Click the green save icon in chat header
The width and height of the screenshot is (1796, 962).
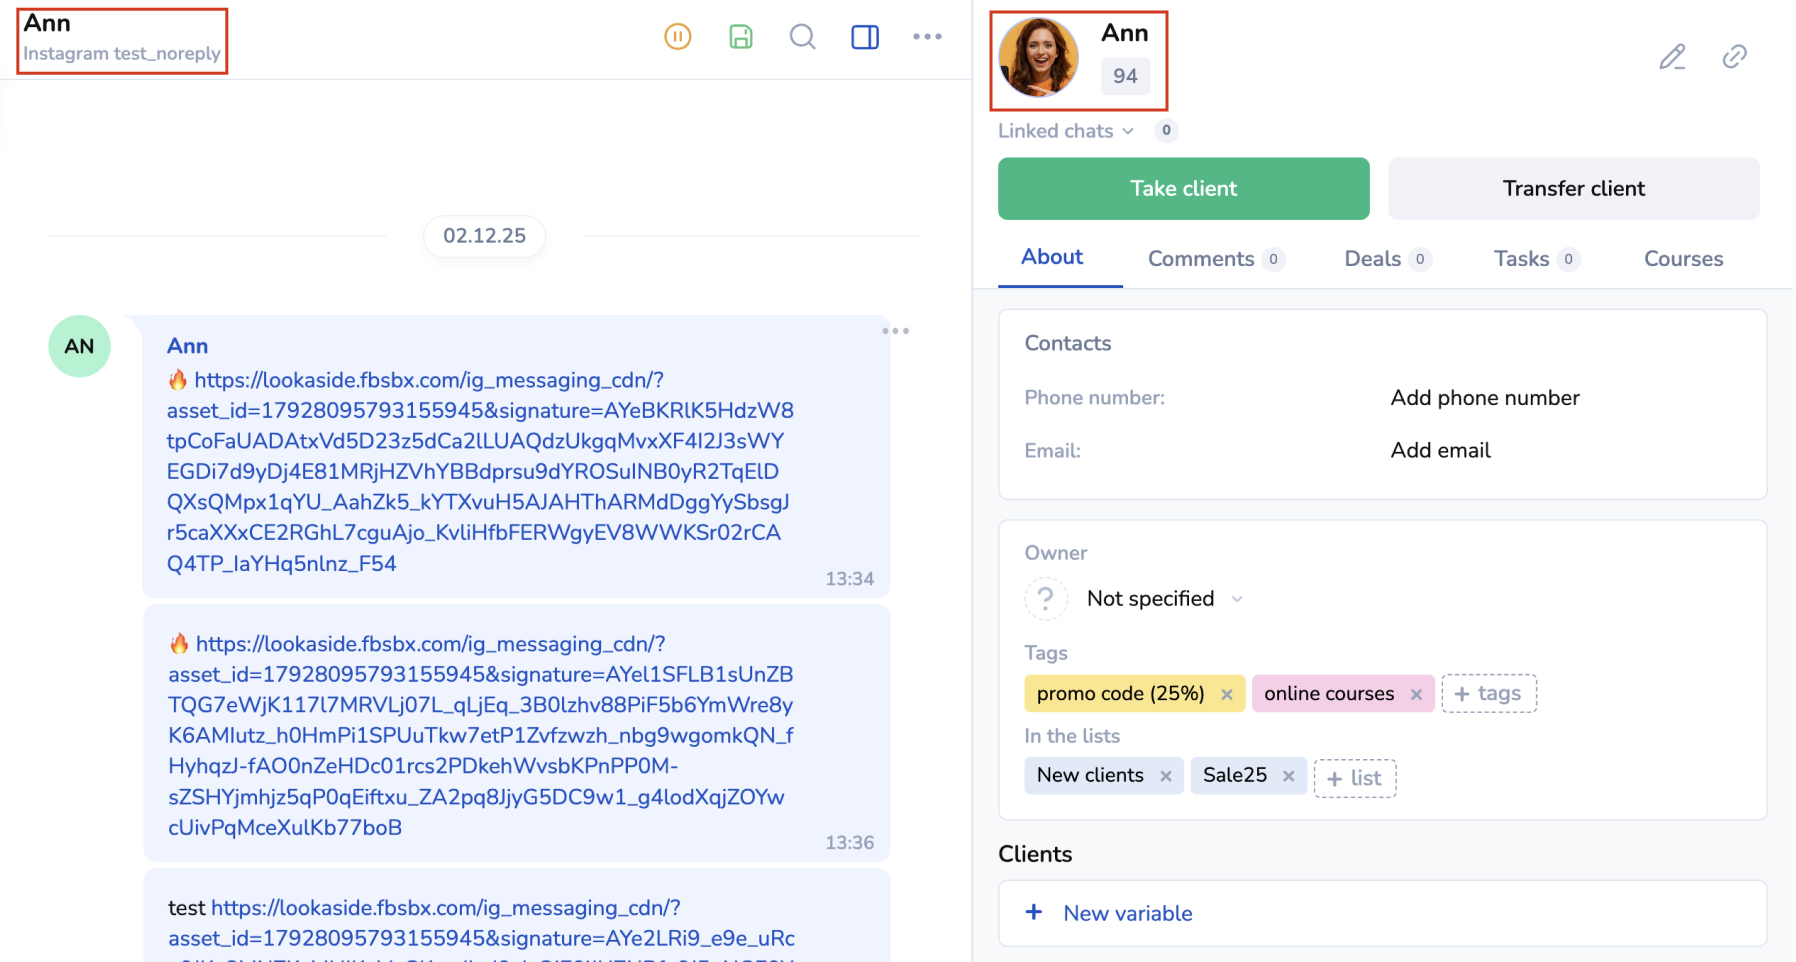tap(740, 37)
